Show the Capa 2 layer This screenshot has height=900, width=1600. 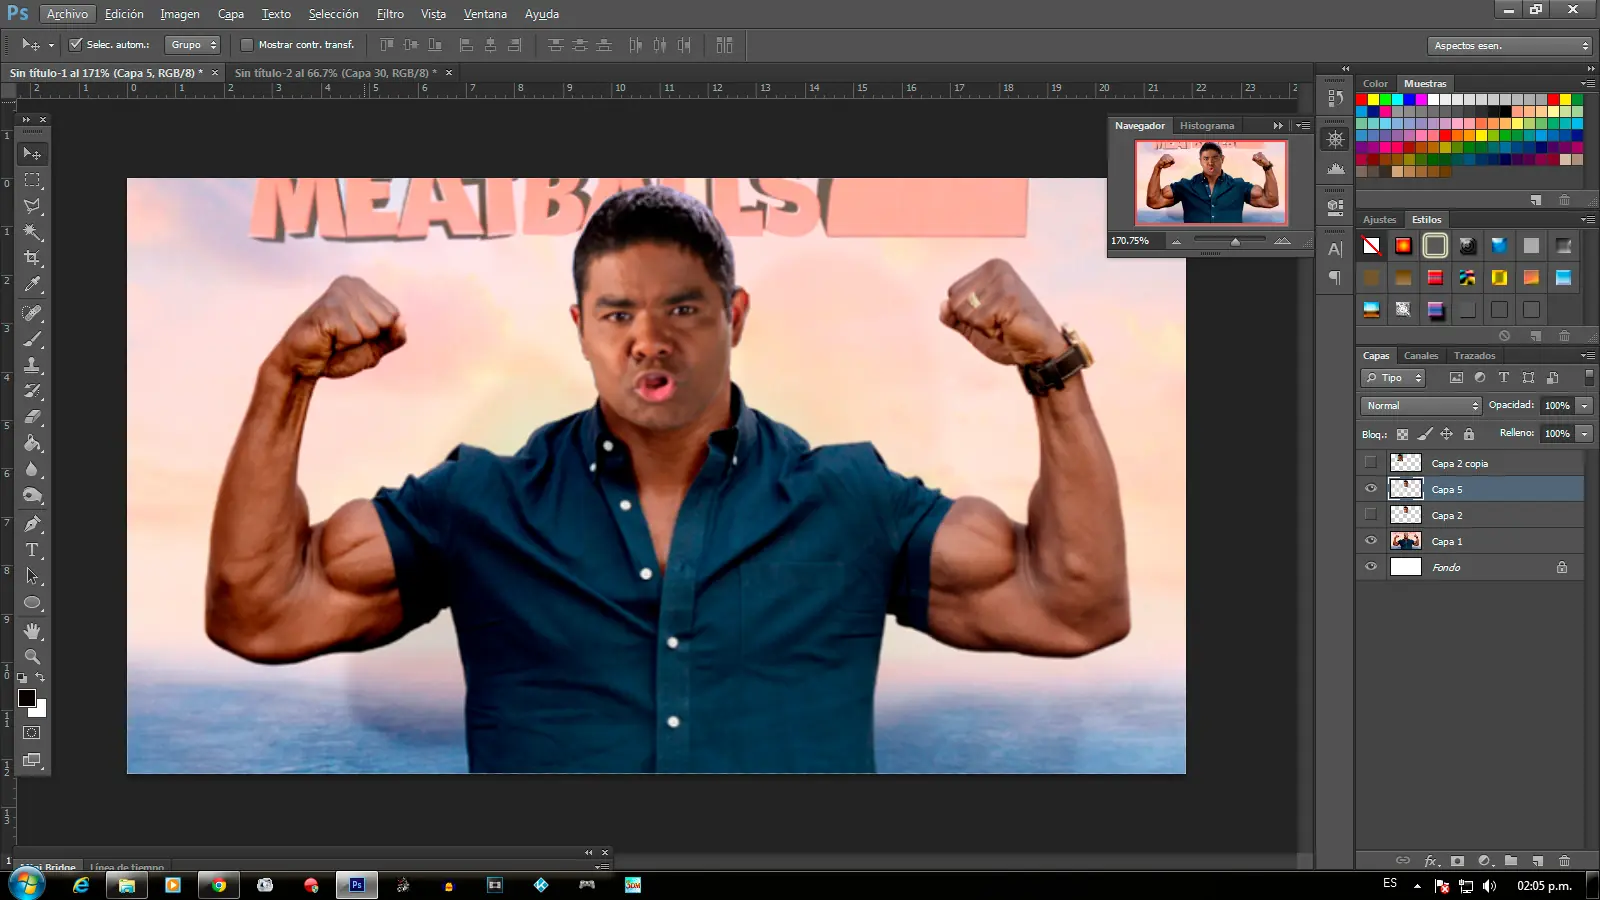(x=1371, y=515)
